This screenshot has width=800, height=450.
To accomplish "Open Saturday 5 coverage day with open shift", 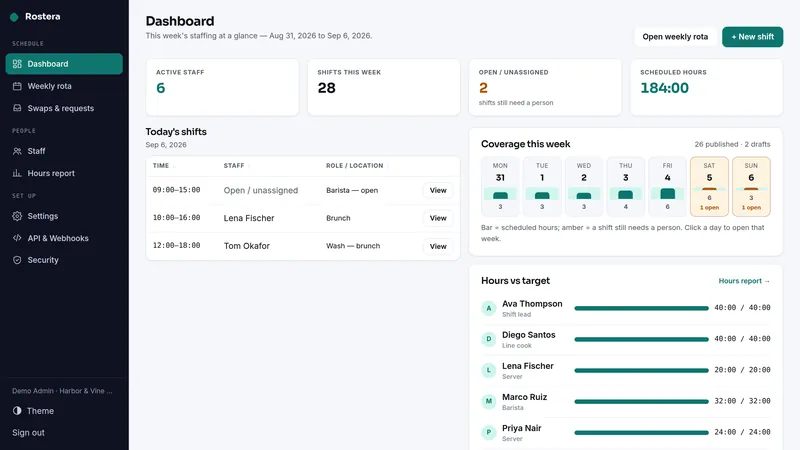I will pos(709,187).
